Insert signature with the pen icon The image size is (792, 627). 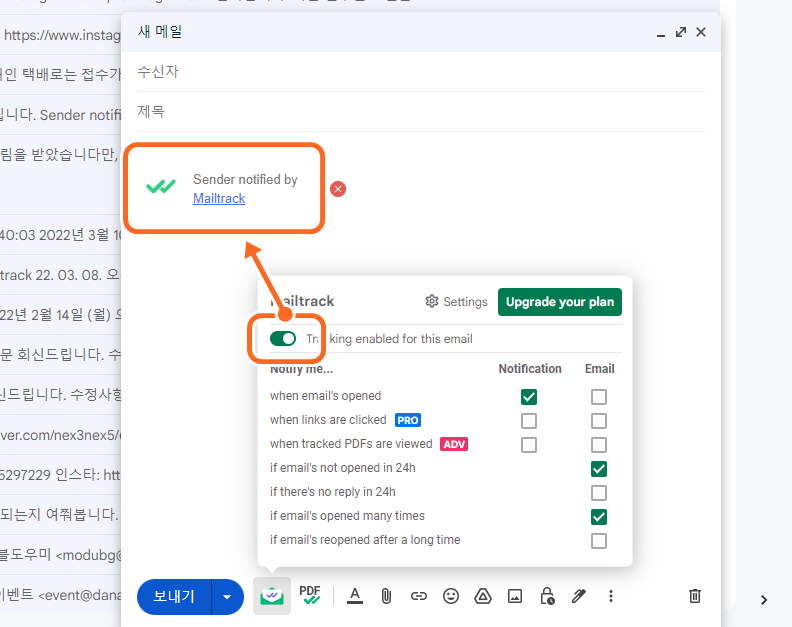[x=579, y=596]
